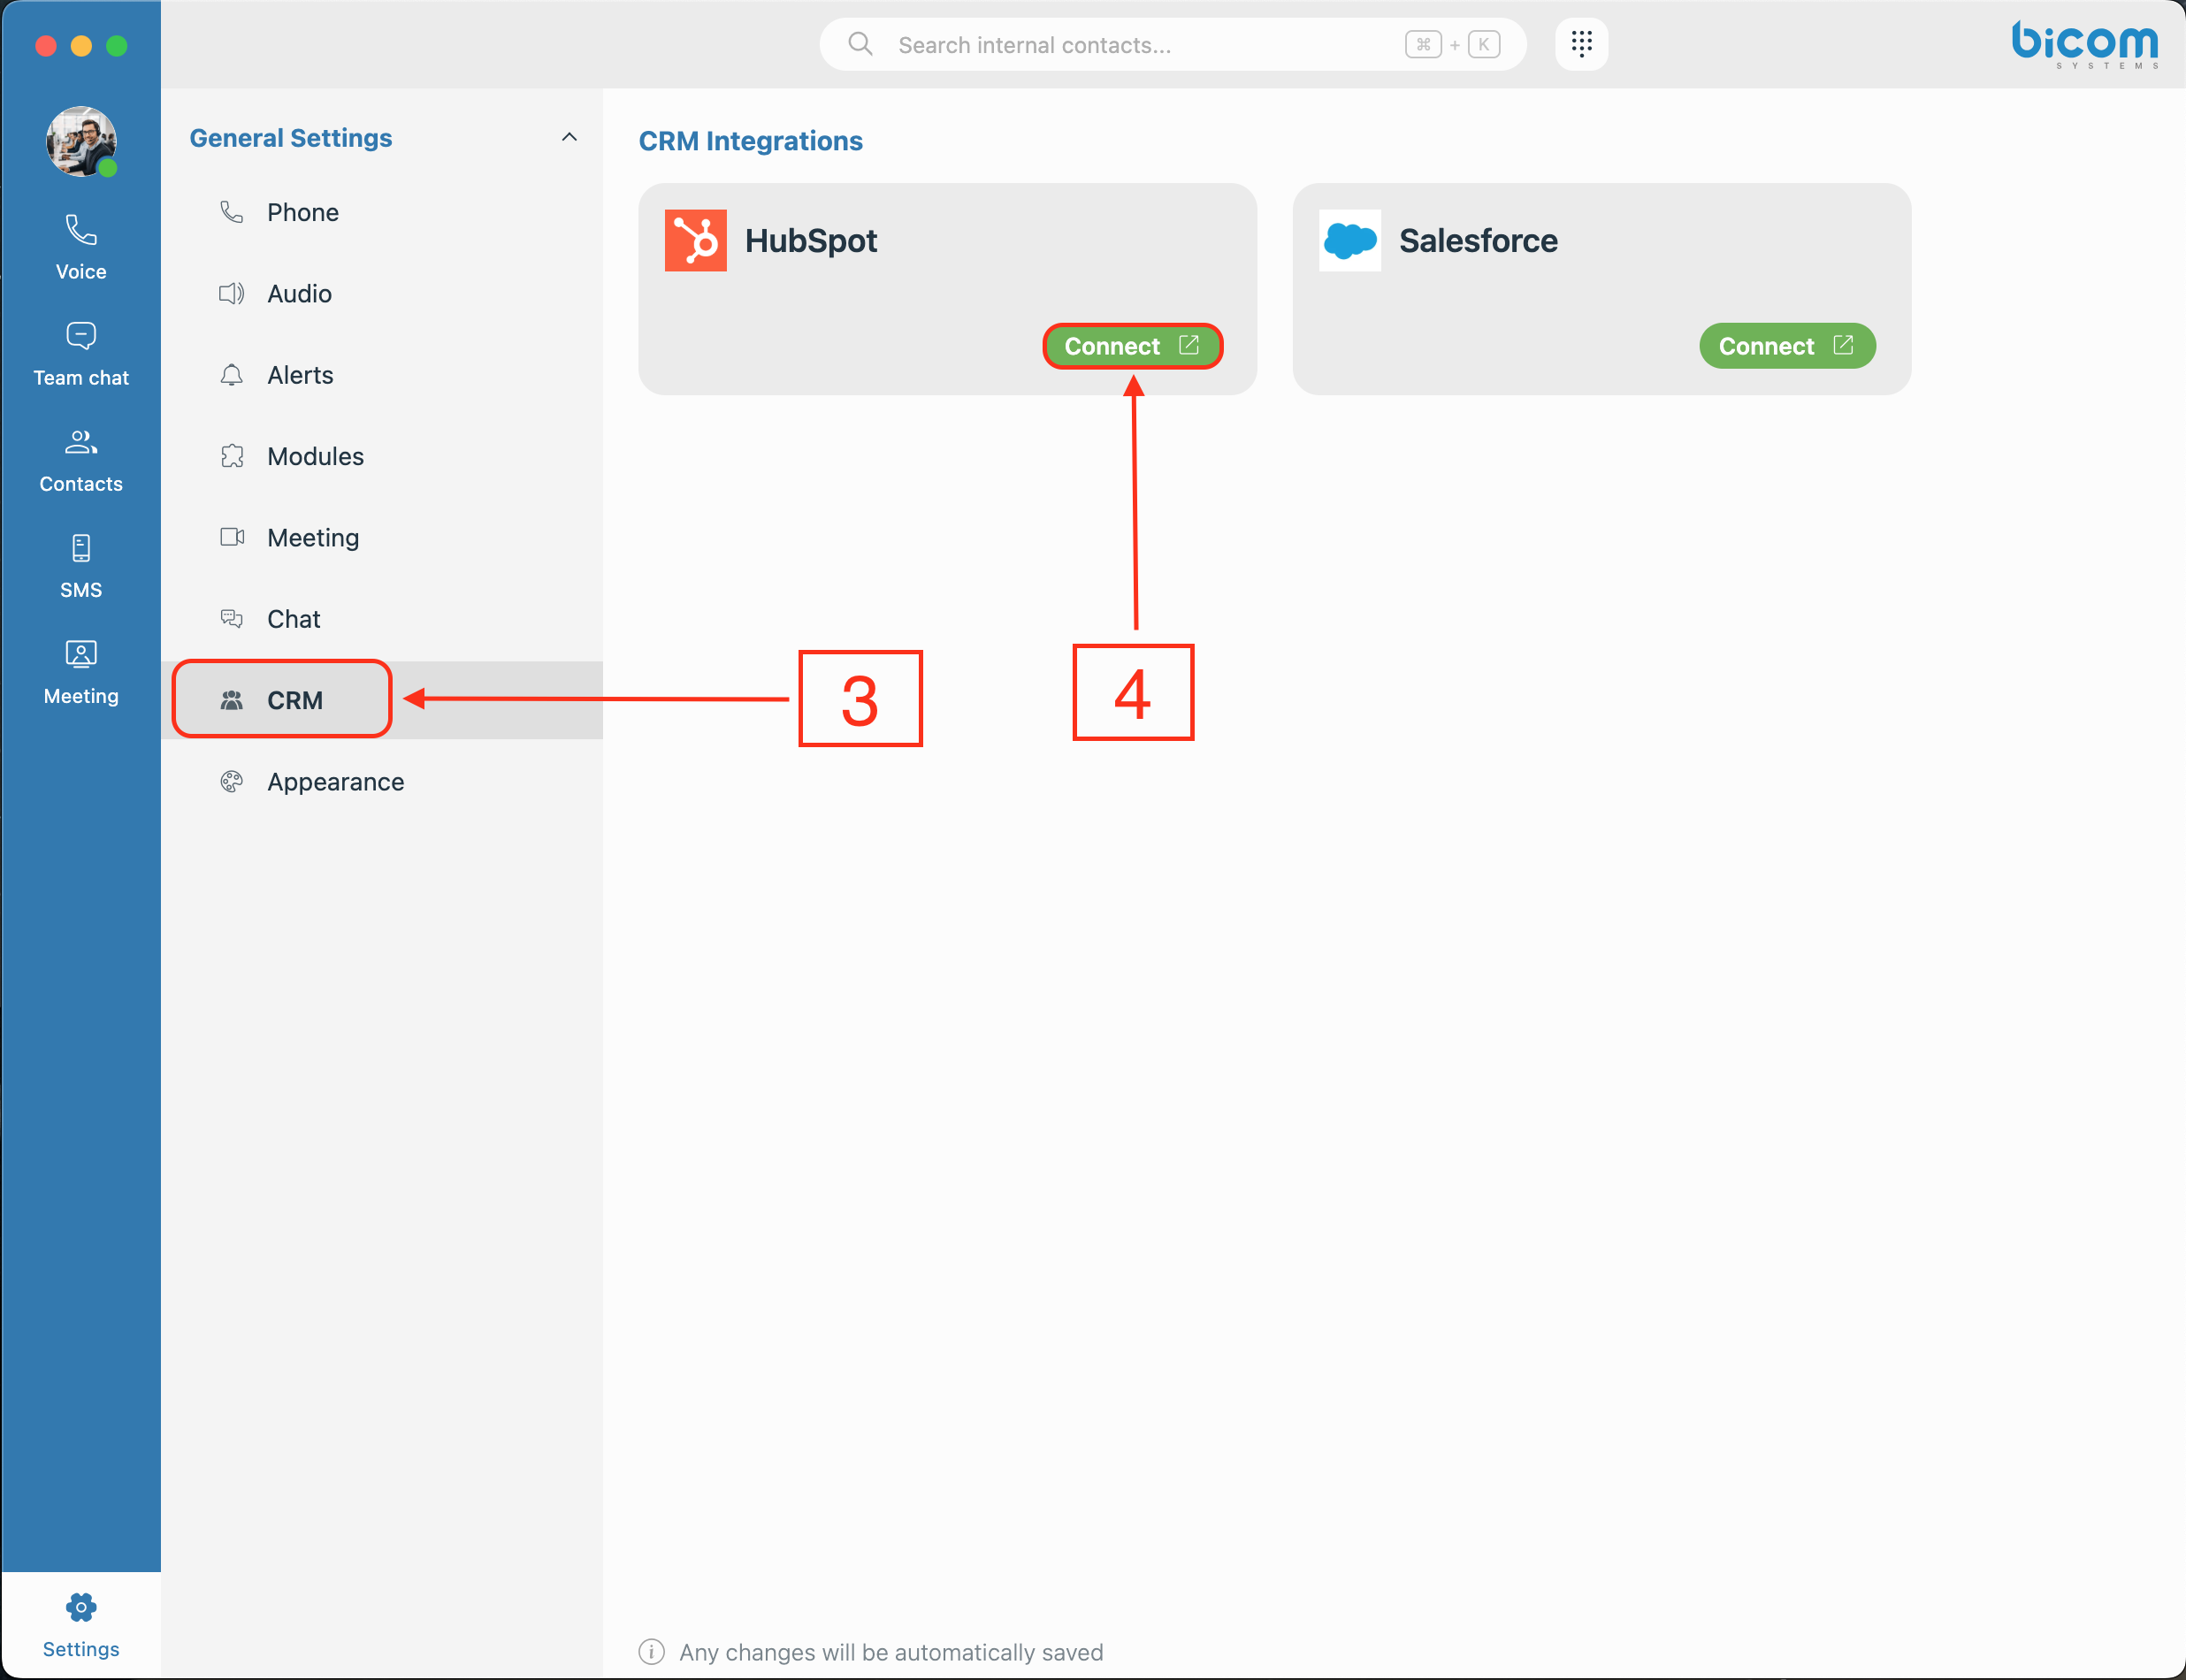Click the CRM Integrations heading
The image size is (2186, 1680).
click(x=750, y=141)
